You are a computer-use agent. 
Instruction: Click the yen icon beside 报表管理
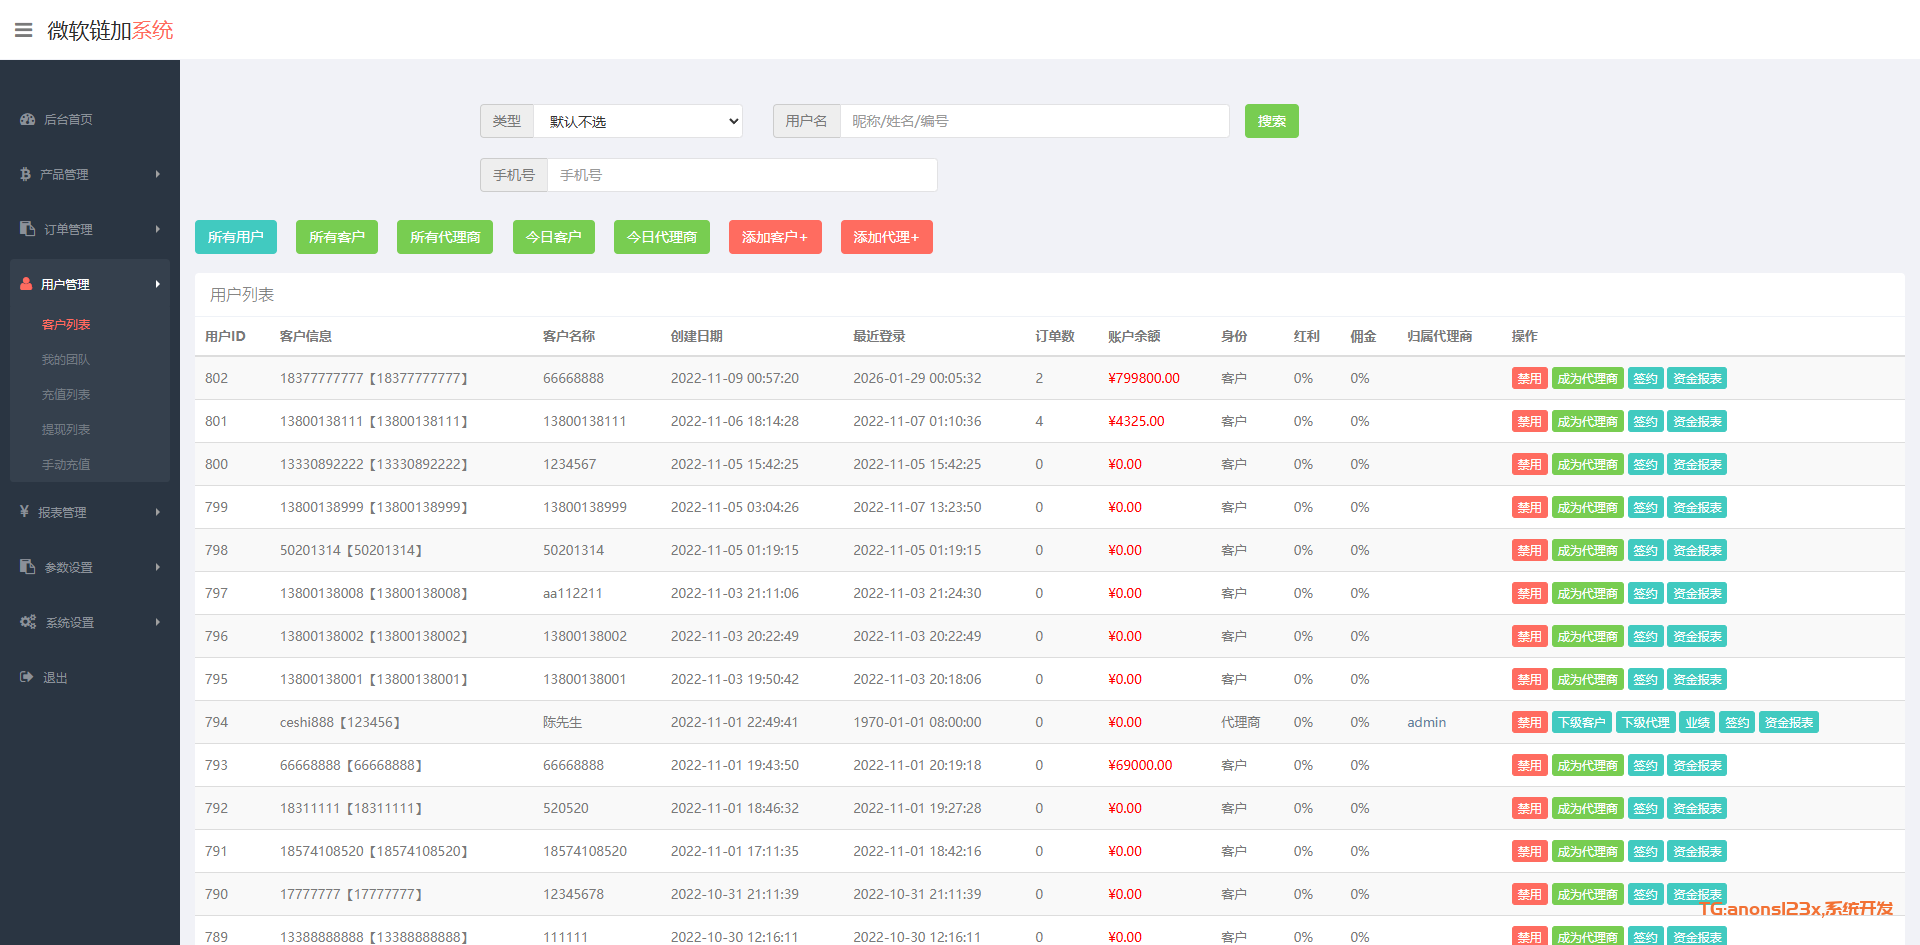pos(24,512)
